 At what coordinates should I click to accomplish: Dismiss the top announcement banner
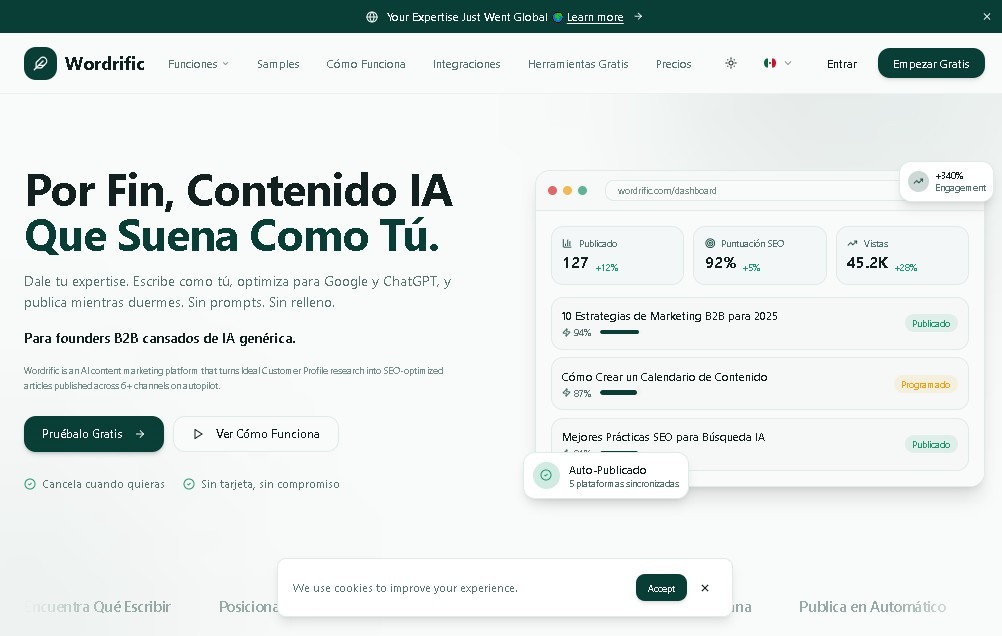(x=987, y=17)
